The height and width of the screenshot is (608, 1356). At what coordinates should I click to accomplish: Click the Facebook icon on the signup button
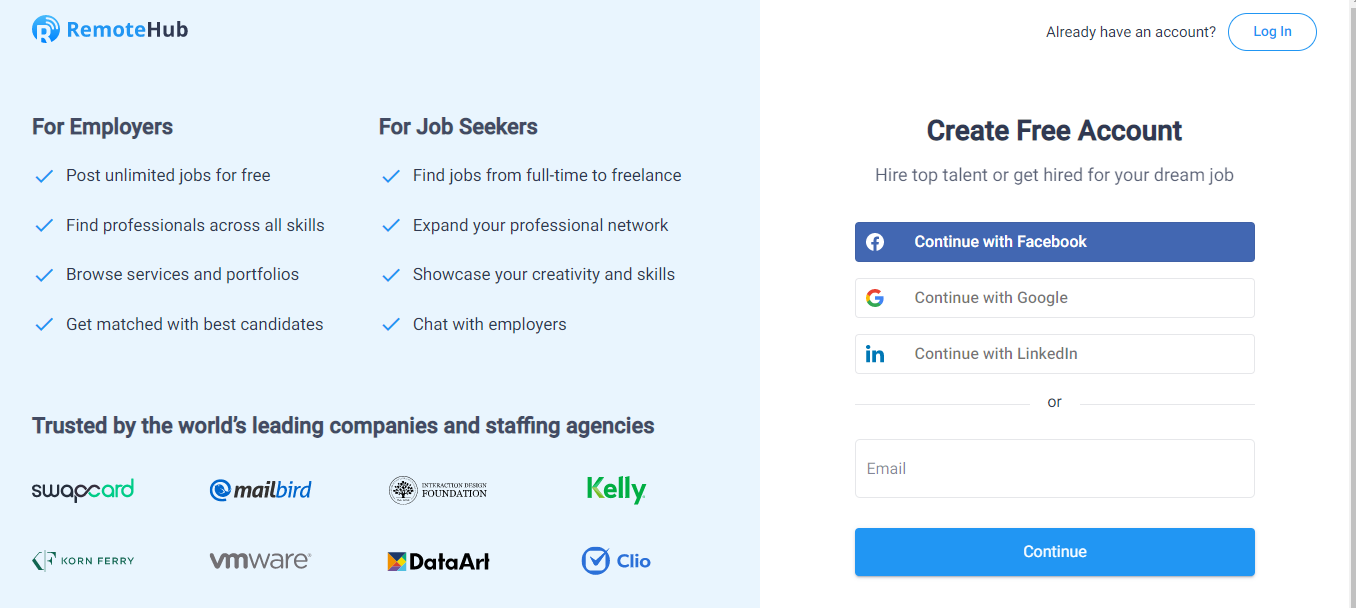[875, 242]
